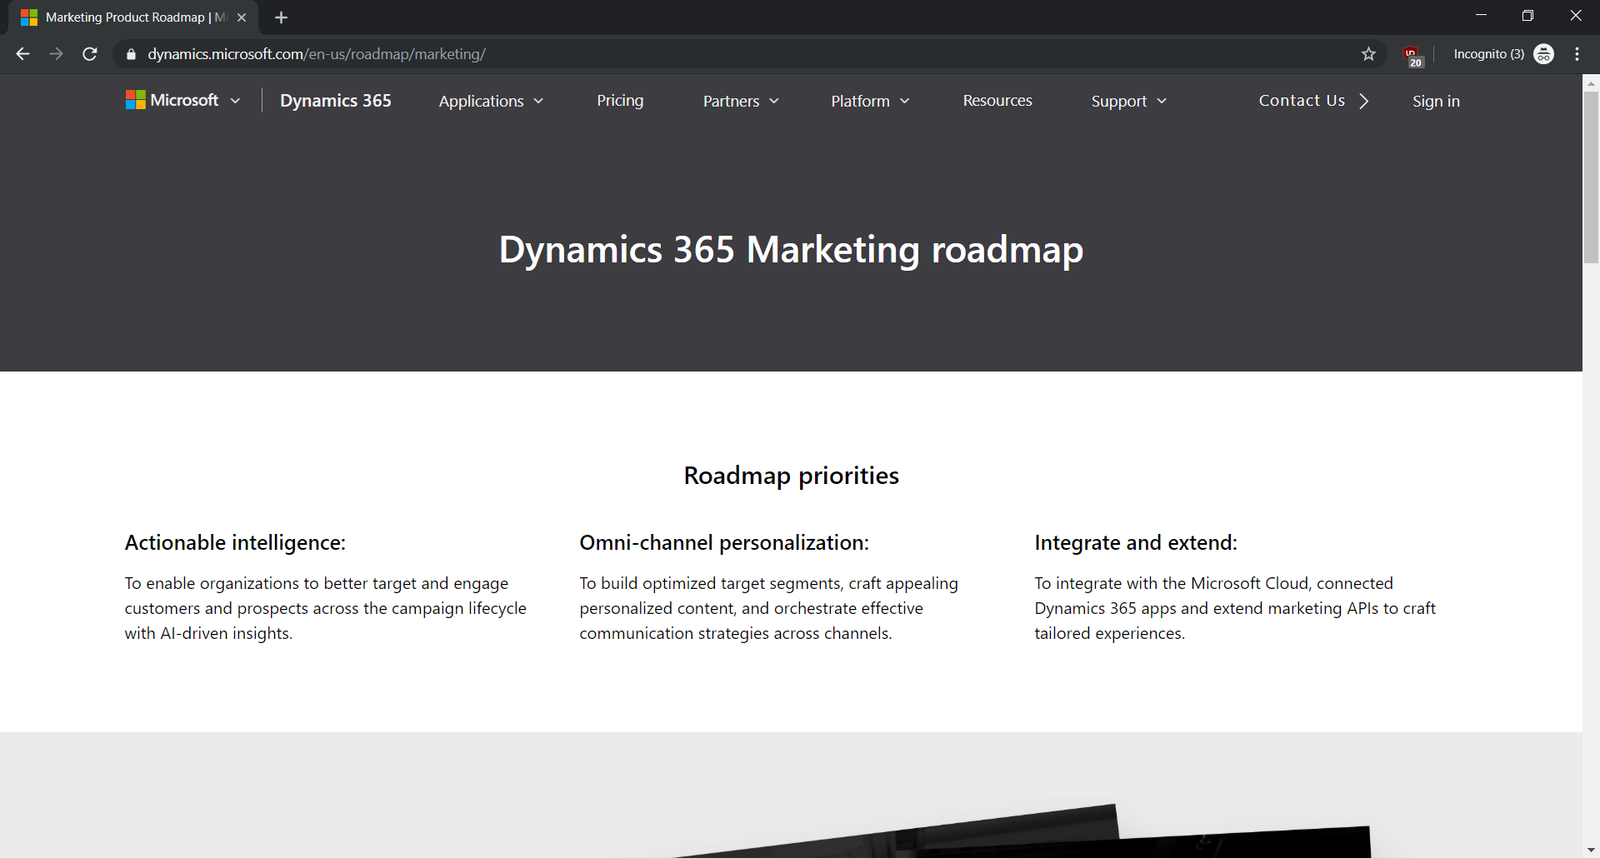Open the Chrome three-dot menu
The height and width of the screenshot is (858, 1600).
[1577, 54]
